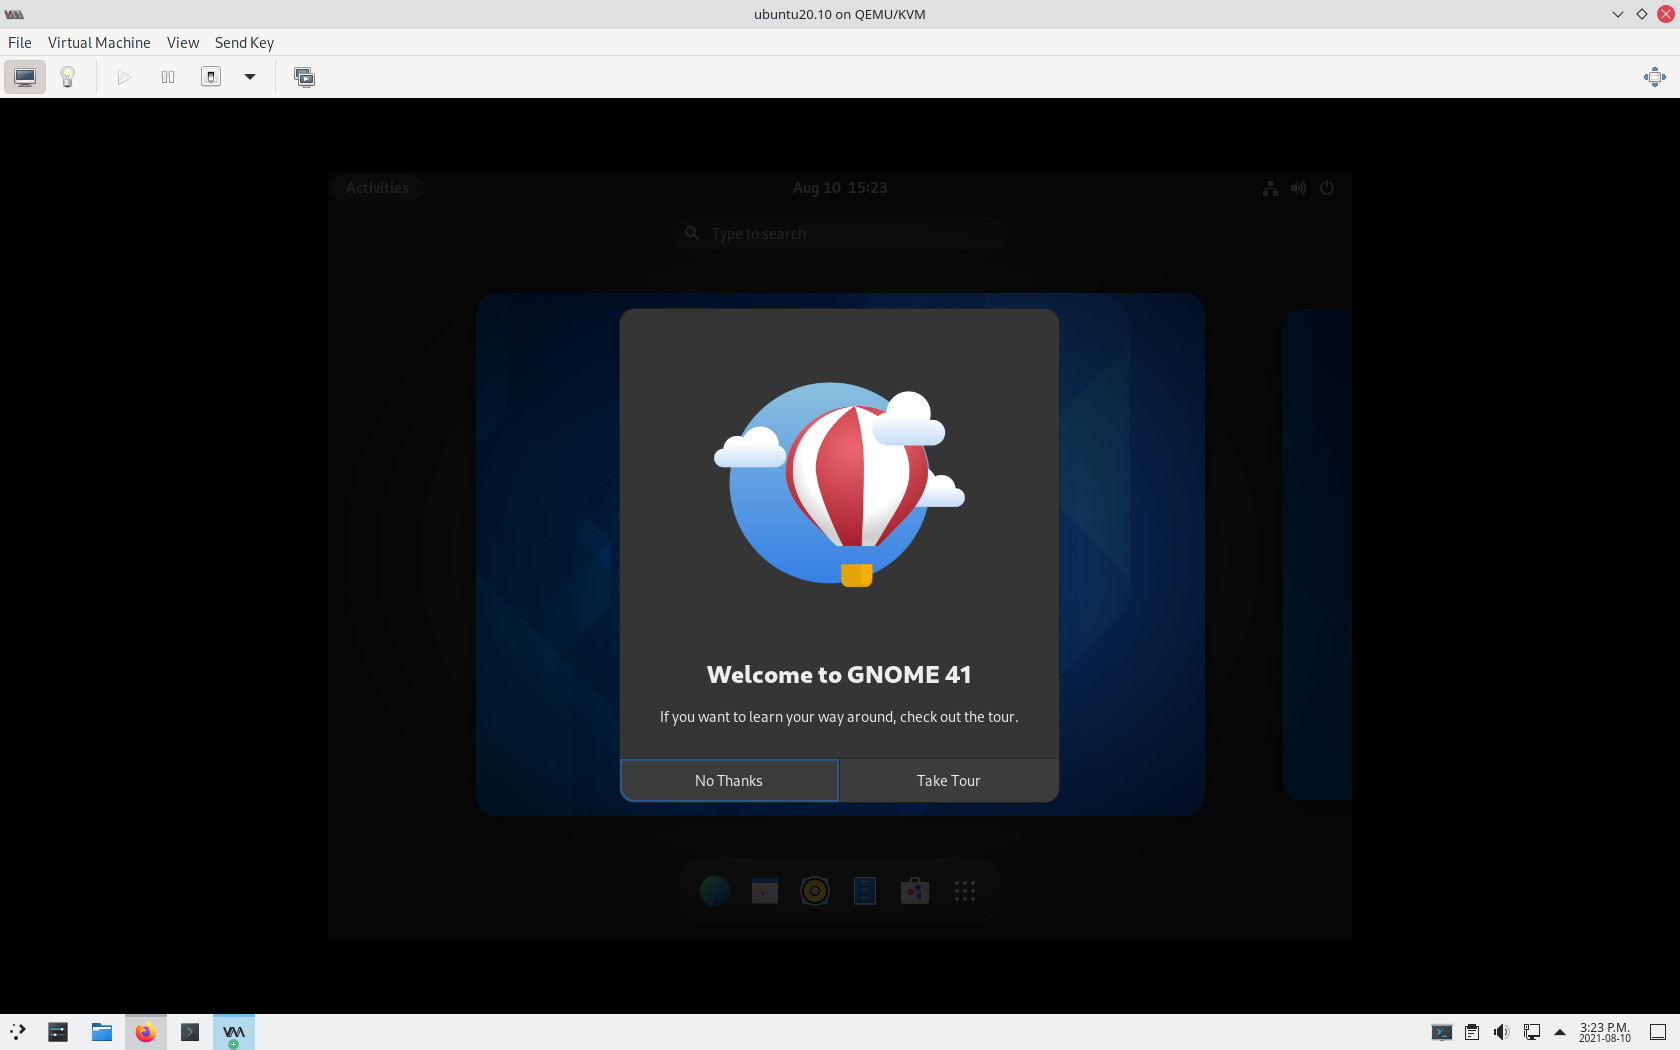The image size is (1680, 1050).
Task: Open Rhythmbox music player from the dock
Action: click(815, 891)
